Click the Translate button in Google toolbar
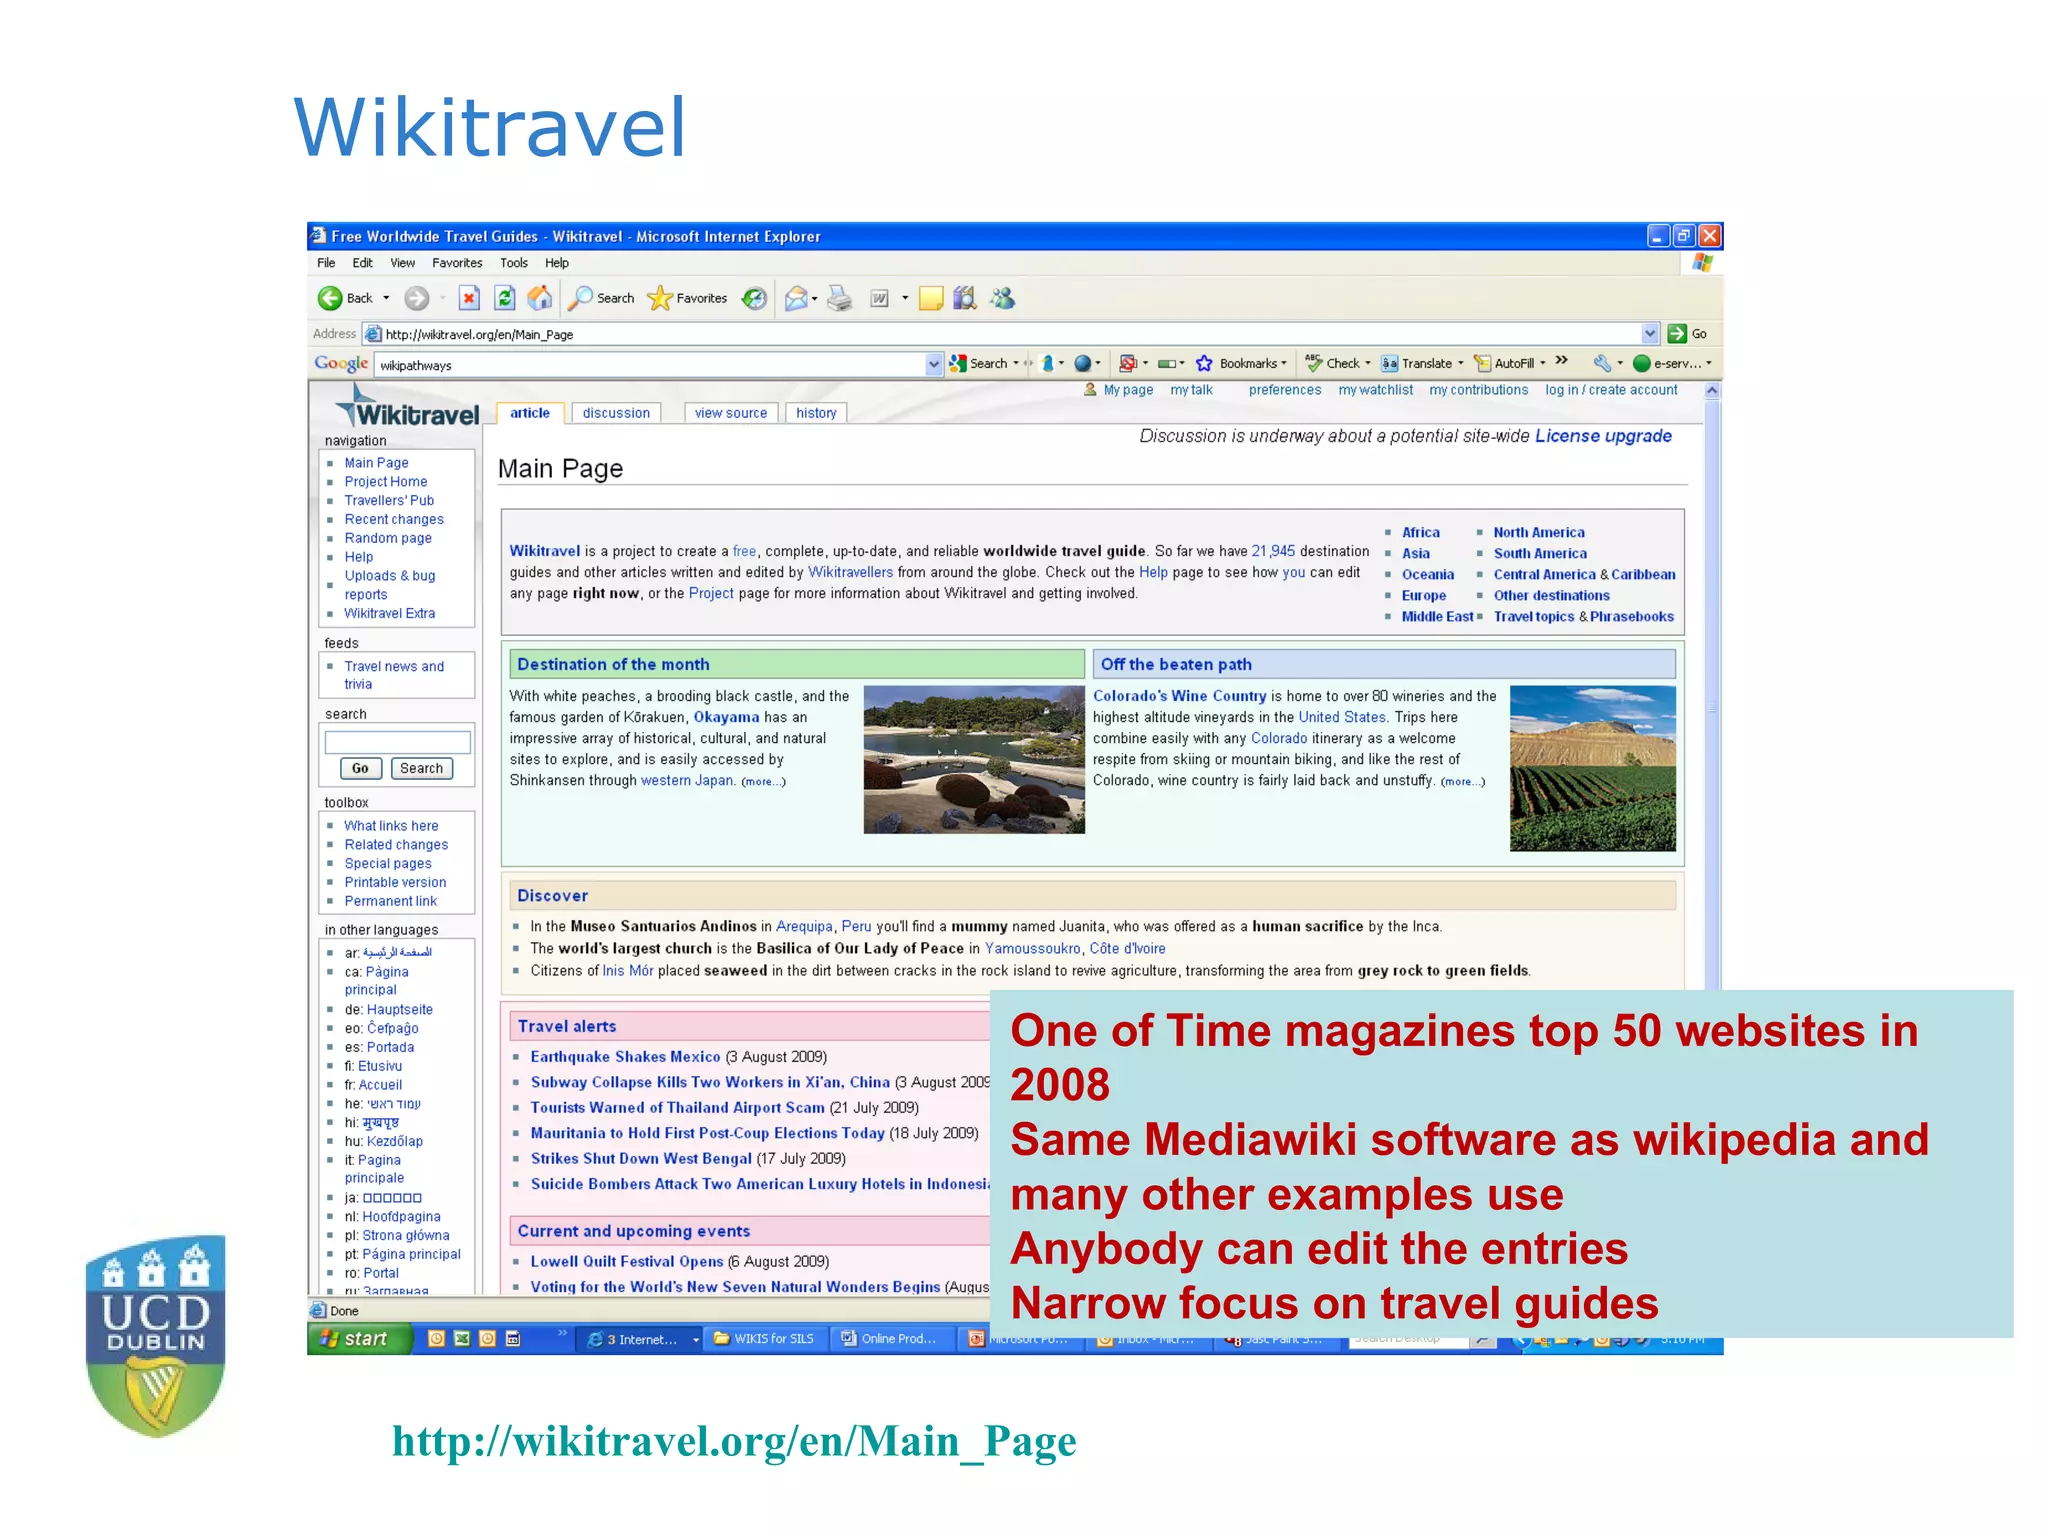This screenshot has height=1536, width=2048. [1417, 363]
